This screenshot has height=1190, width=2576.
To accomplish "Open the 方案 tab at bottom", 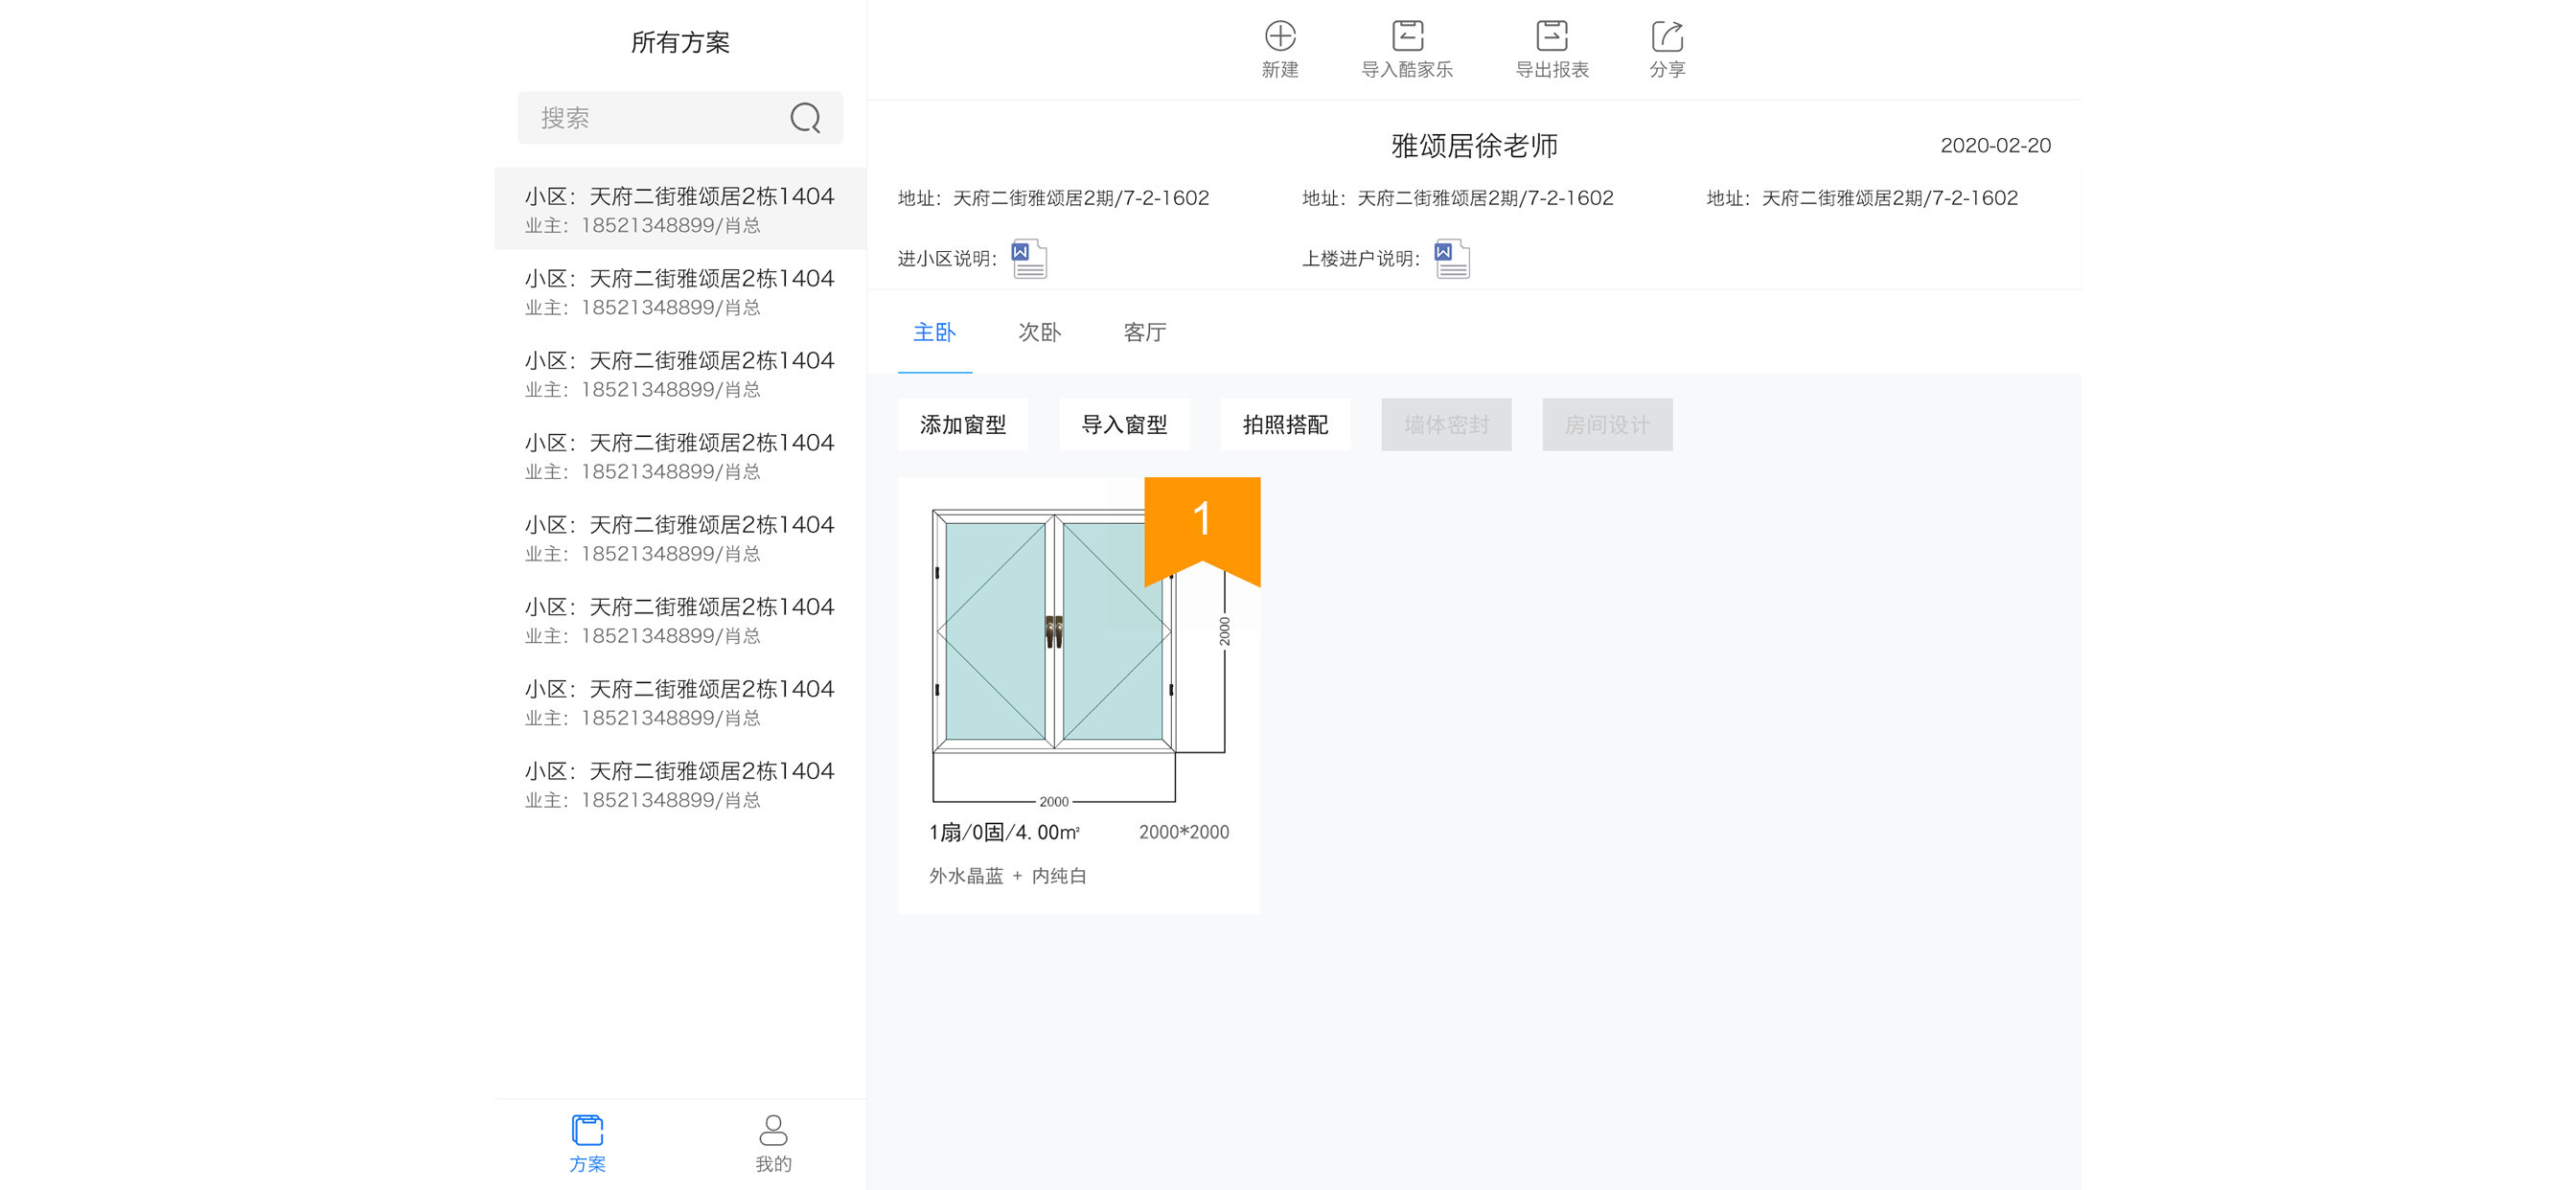I will coord(587,1142).
